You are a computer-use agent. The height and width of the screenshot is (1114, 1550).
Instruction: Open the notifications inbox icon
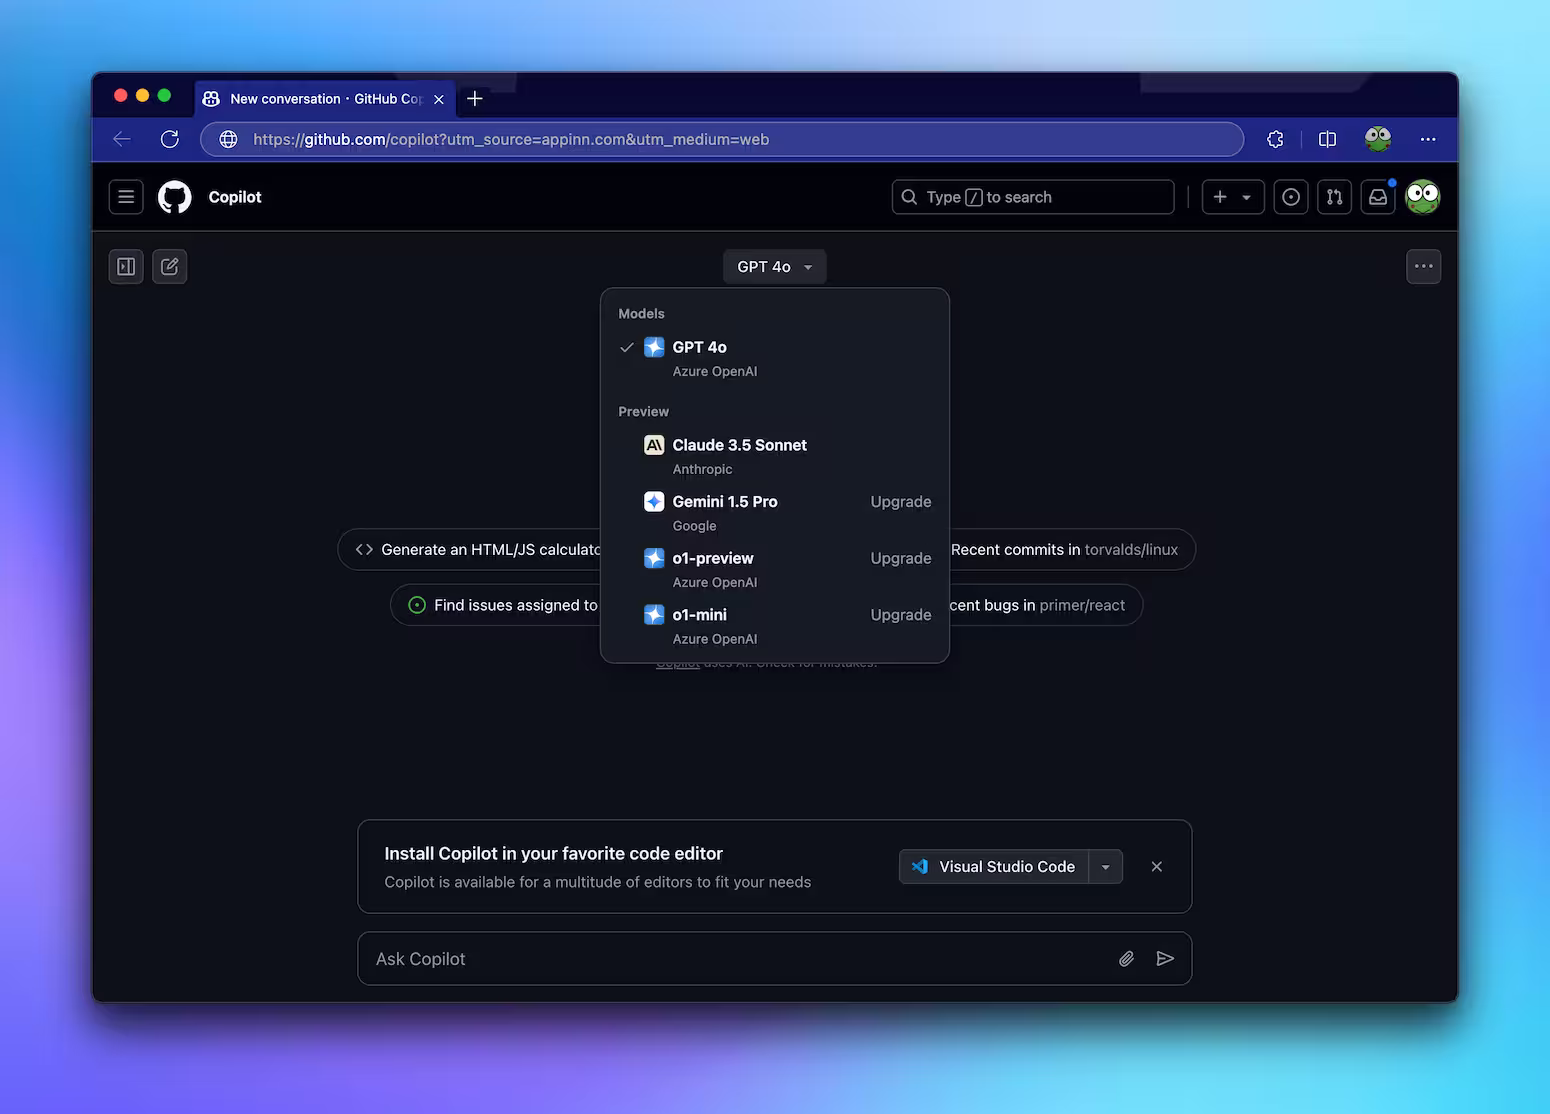pyautogui.click(x=1378, y=197)
